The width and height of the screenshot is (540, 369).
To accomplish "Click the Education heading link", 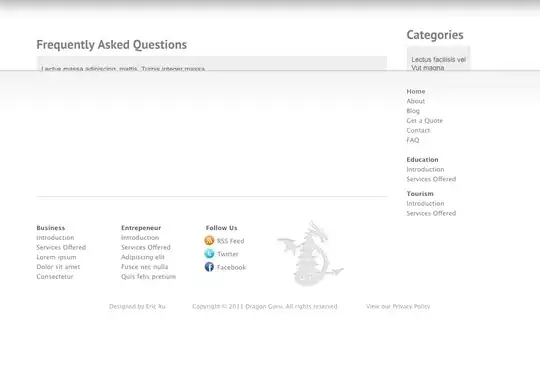I will coord(422,160).
